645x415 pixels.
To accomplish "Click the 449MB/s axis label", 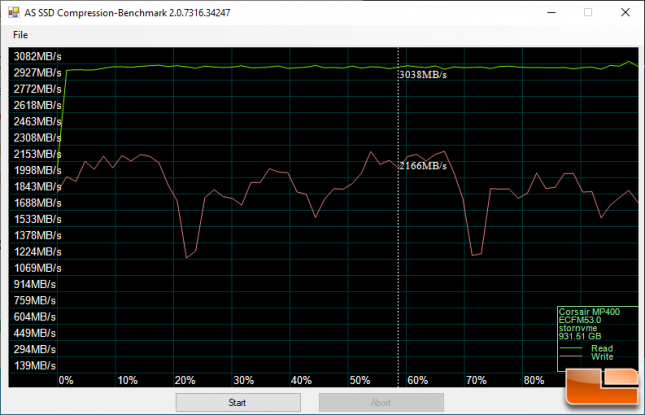I will [x=35, y=333].
